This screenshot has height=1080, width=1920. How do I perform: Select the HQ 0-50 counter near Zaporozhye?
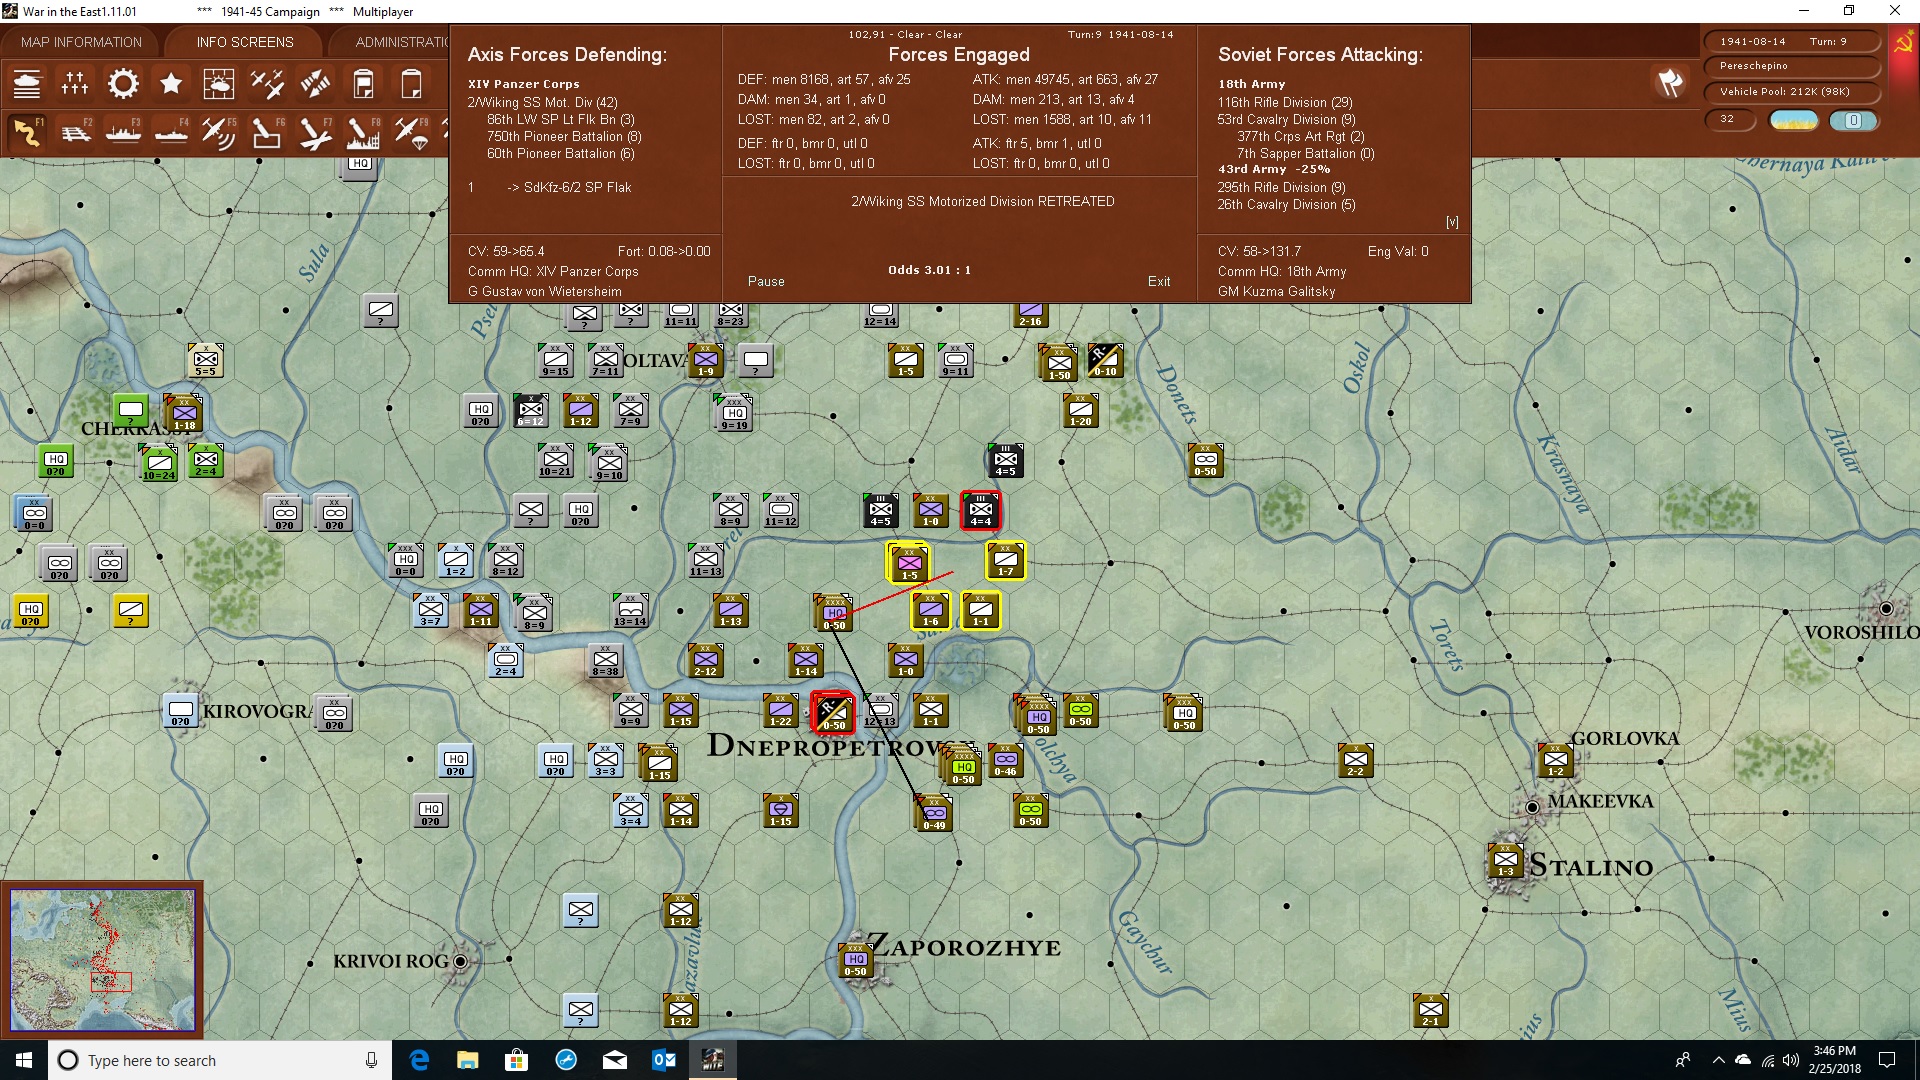click(x=855, y=960)
